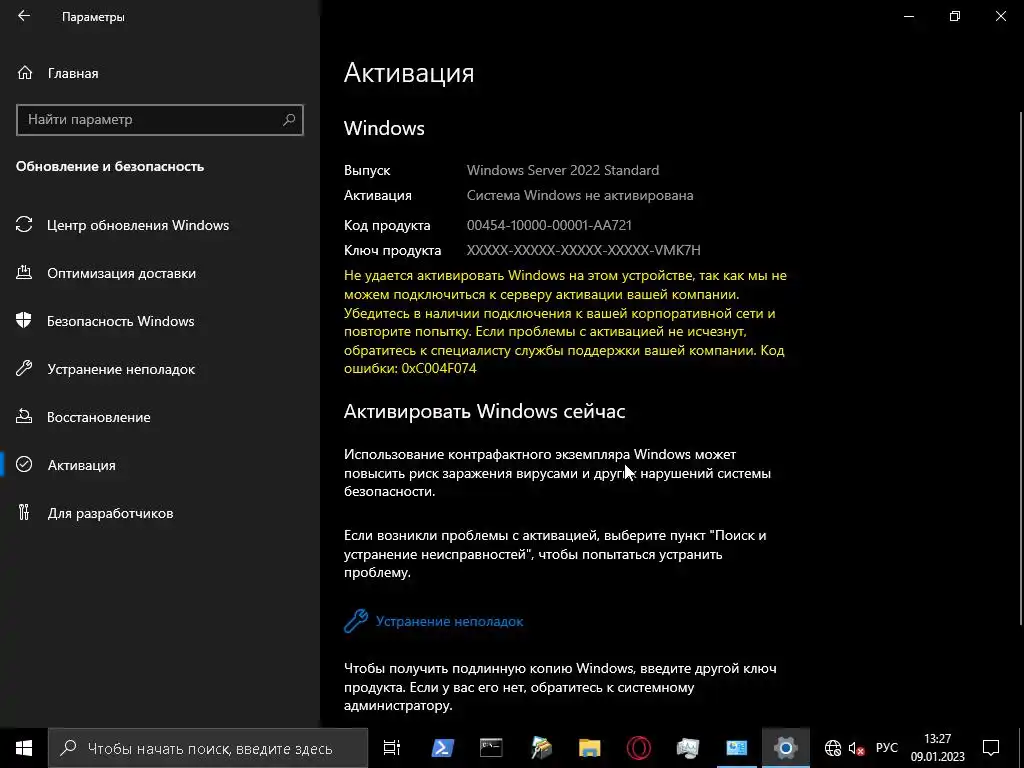Select Активация in the sidebar
1024x768 pixels.
[82, 466]
